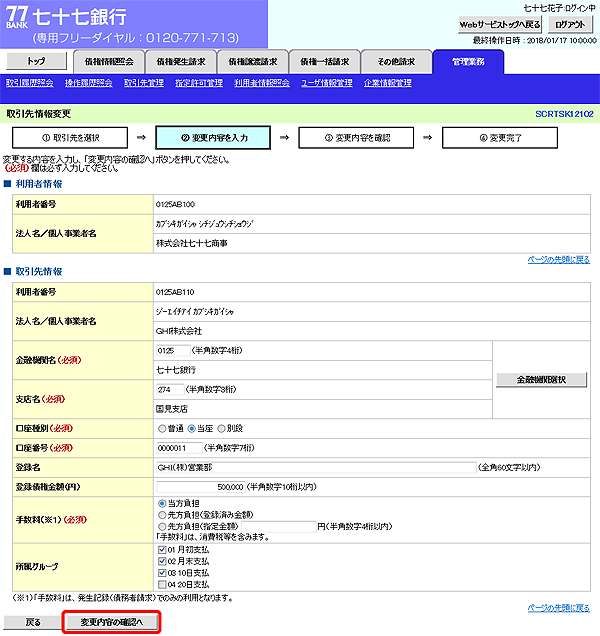
Task: Click ページの先頭に戻る below 利用者情報 table
Action: click(x=559, y=260)
